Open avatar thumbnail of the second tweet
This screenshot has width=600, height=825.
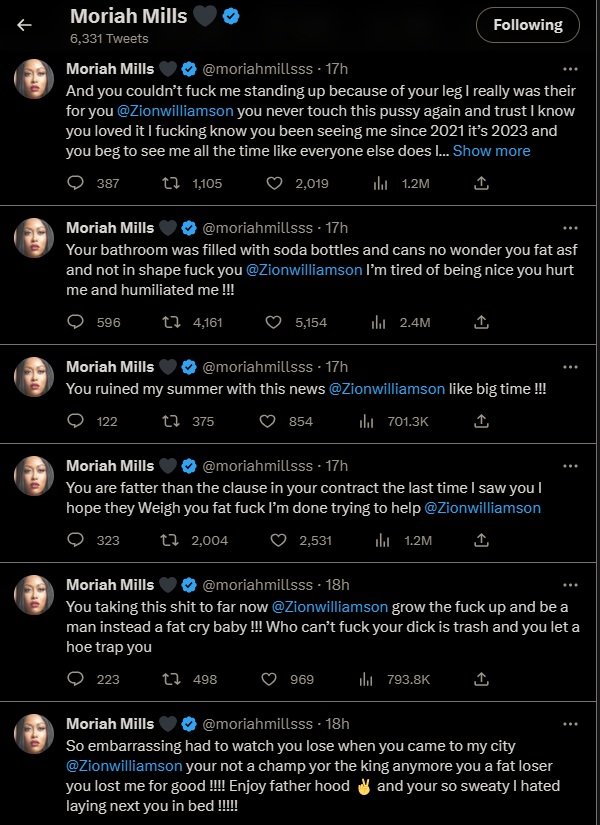[34, 237]
